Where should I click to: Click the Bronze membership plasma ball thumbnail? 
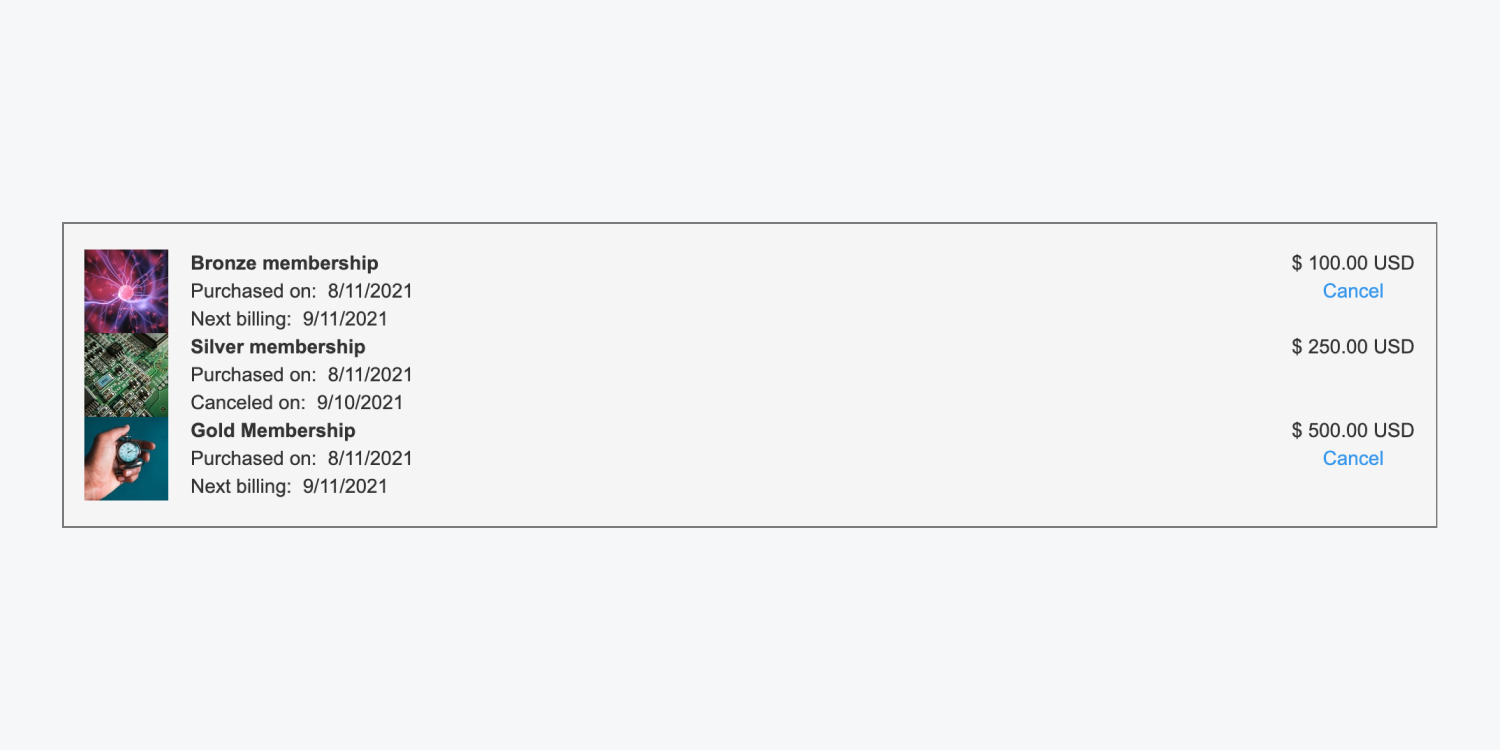click(126, 291)
